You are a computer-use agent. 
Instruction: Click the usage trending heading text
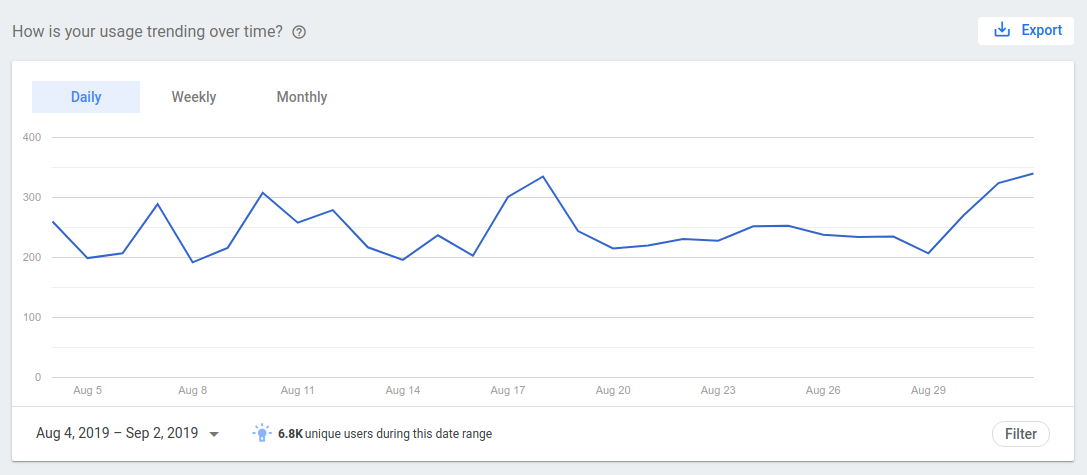[x=147, y=31]
